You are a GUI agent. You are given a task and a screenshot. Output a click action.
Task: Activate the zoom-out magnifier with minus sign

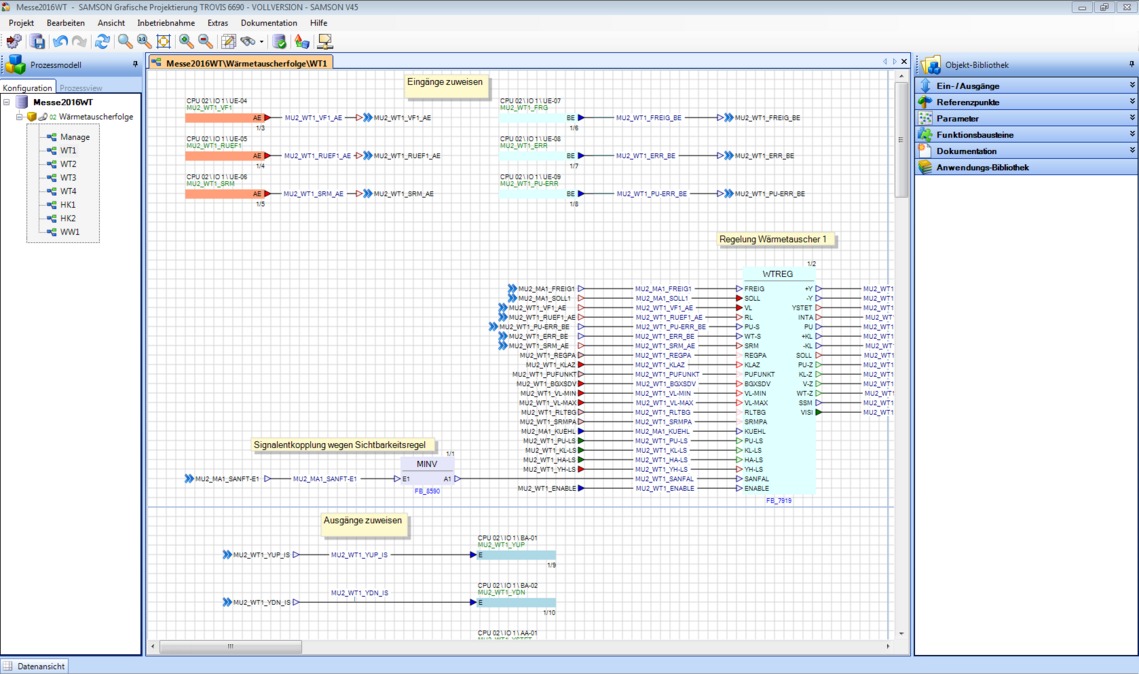(x=203, y=42)
